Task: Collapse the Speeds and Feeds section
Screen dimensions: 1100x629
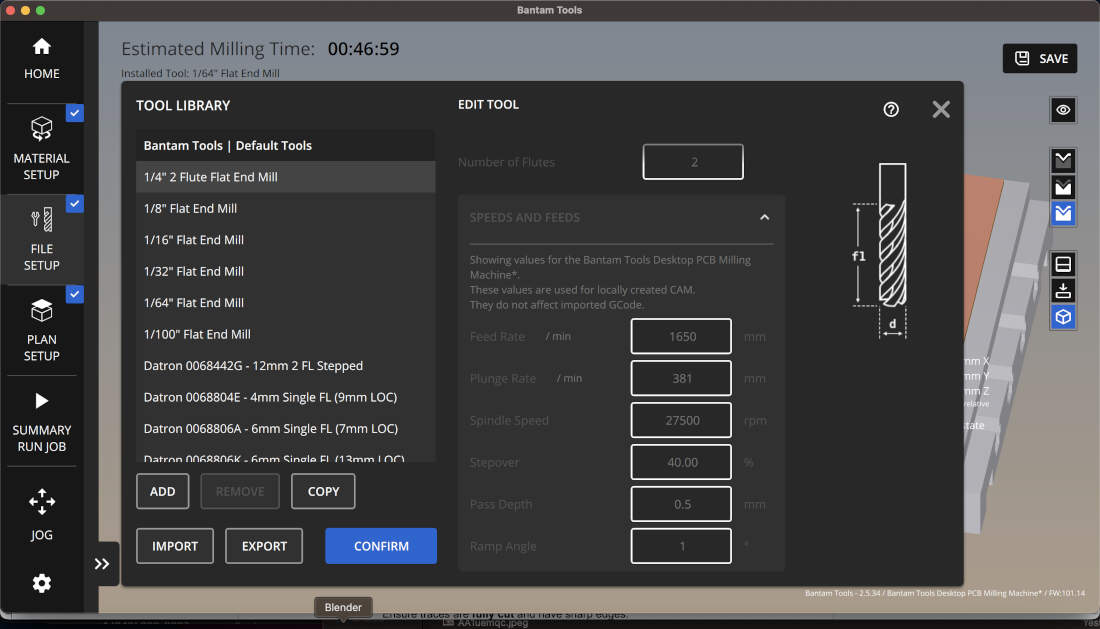Action: (764, 217)
